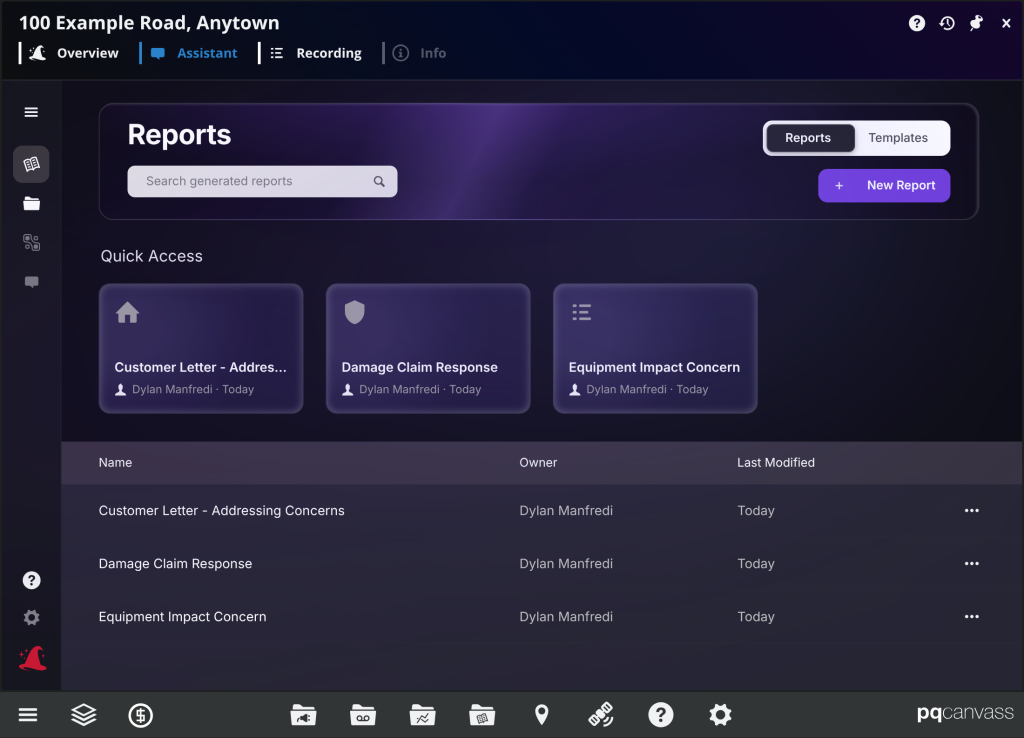Open options for Damage Claim Response row

pos(972,564)
